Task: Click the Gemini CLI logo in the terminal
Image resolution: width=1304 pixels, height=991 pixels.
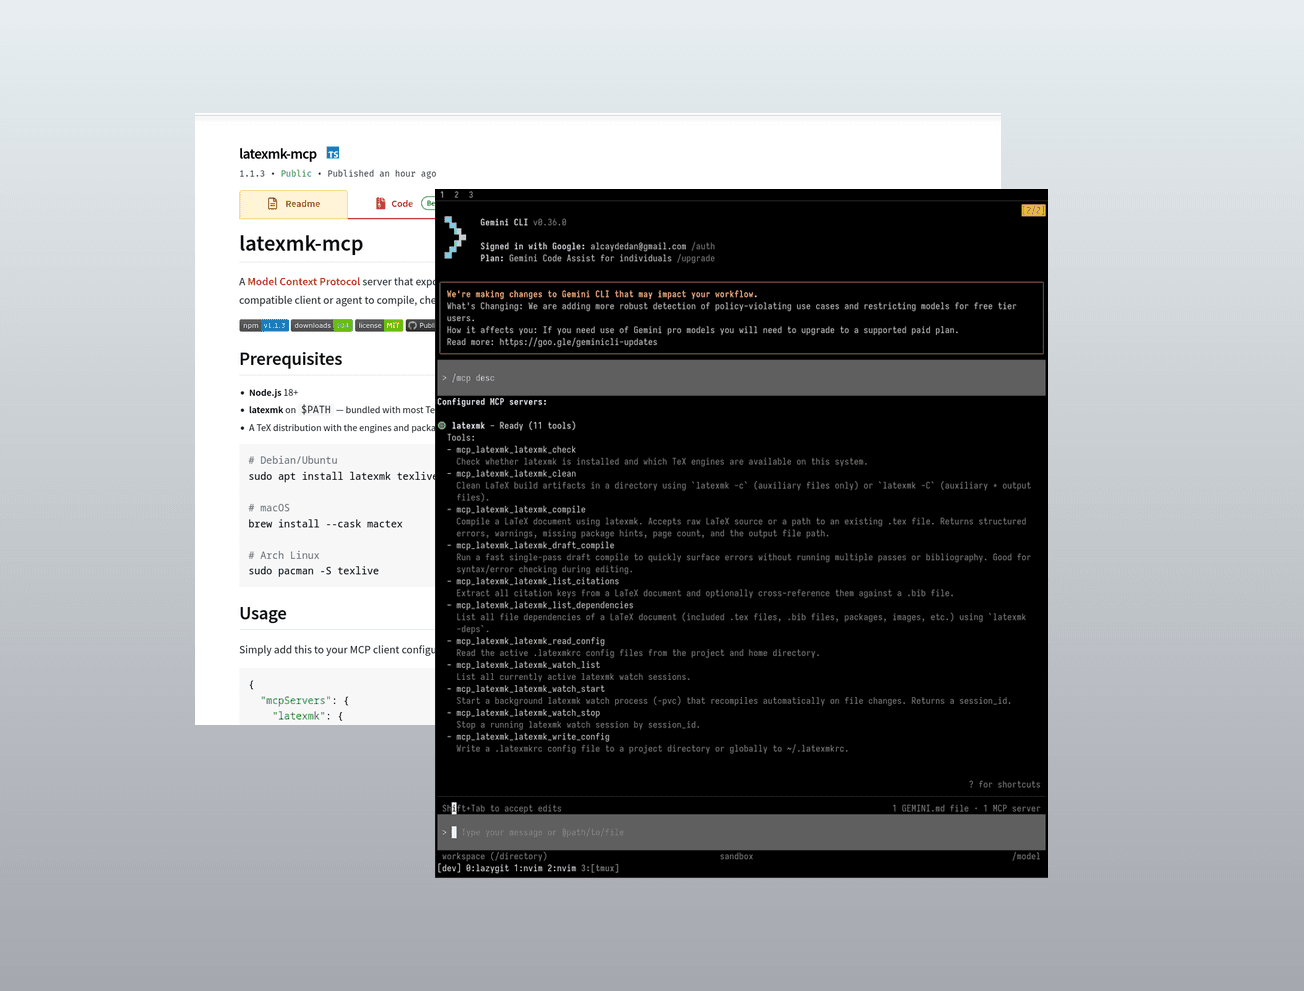Action: (x=455, y=237)
